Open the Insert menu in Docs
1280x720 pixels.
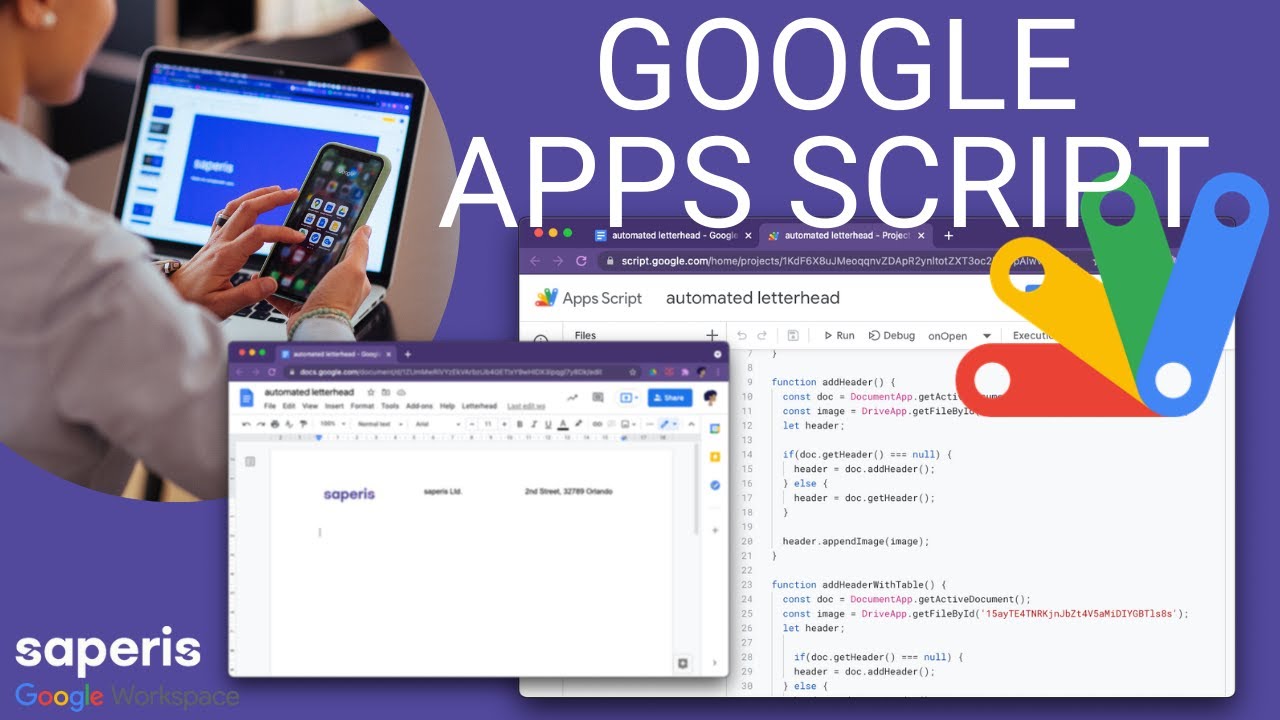(x=334, y=406)
